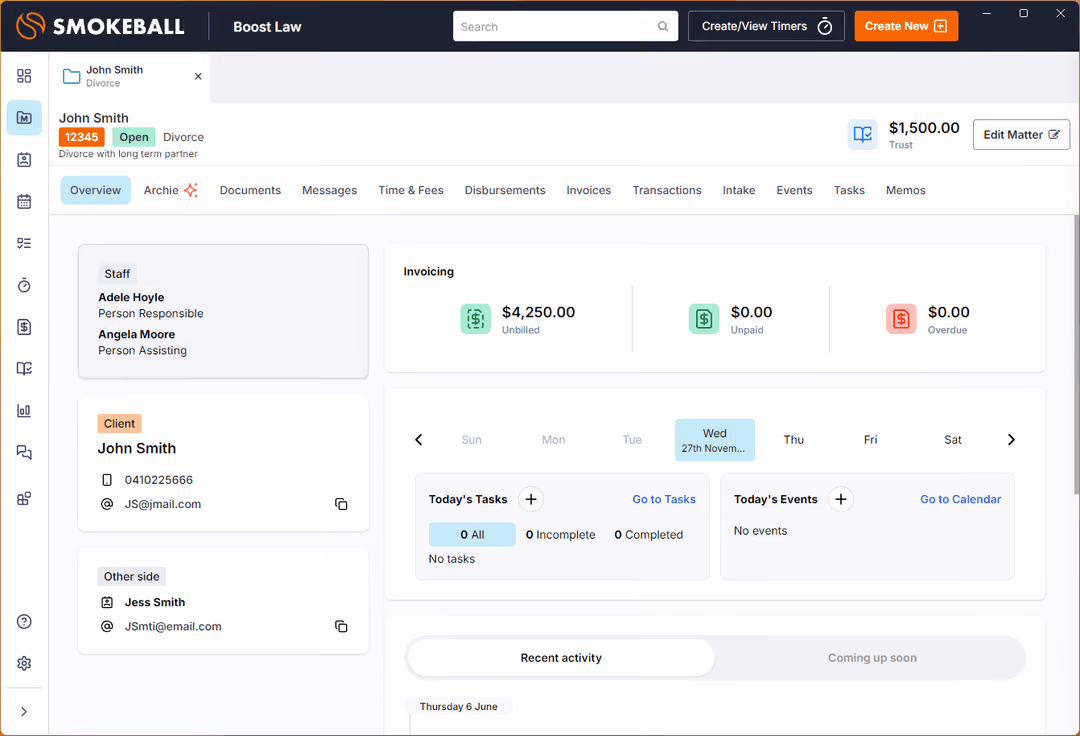Open the Help question mark icon
1080x736 pixels.
(x=24, y=622)
